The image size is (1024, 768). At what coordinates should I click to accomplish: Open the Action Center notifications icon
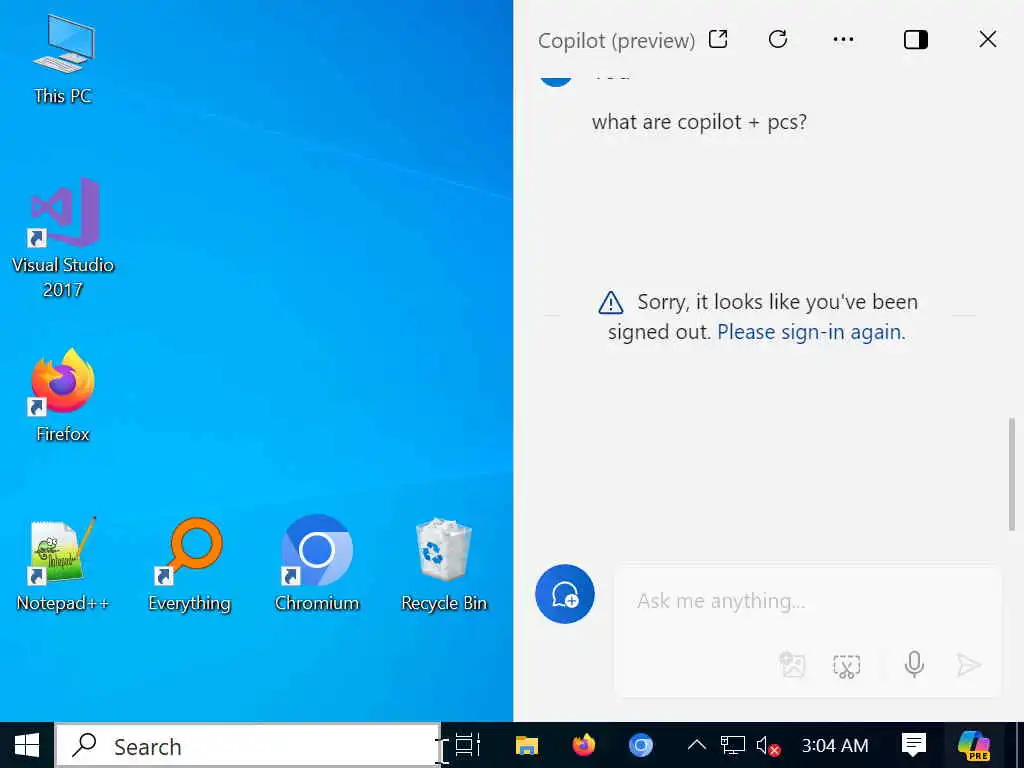click(914, 745)
